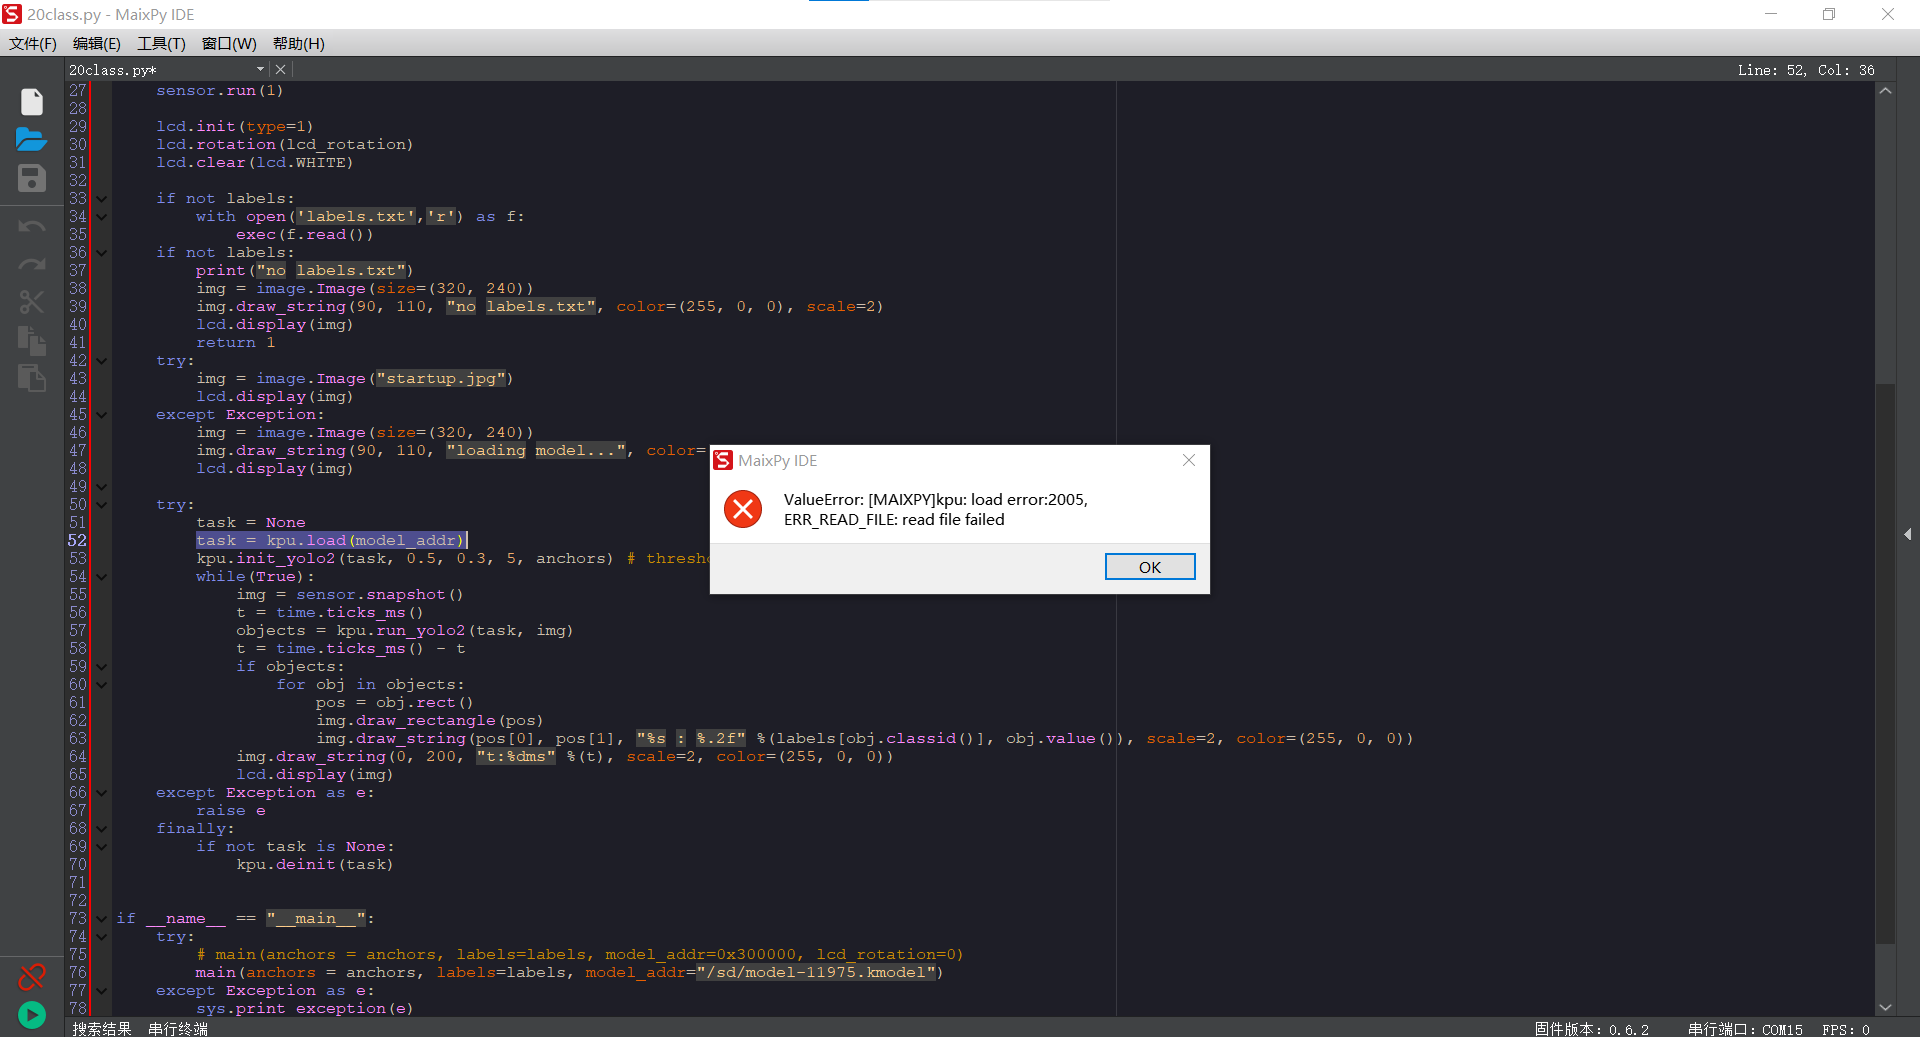Collapse the finally fold at line 68
1920x1037 pixels.
coord(102,829)
